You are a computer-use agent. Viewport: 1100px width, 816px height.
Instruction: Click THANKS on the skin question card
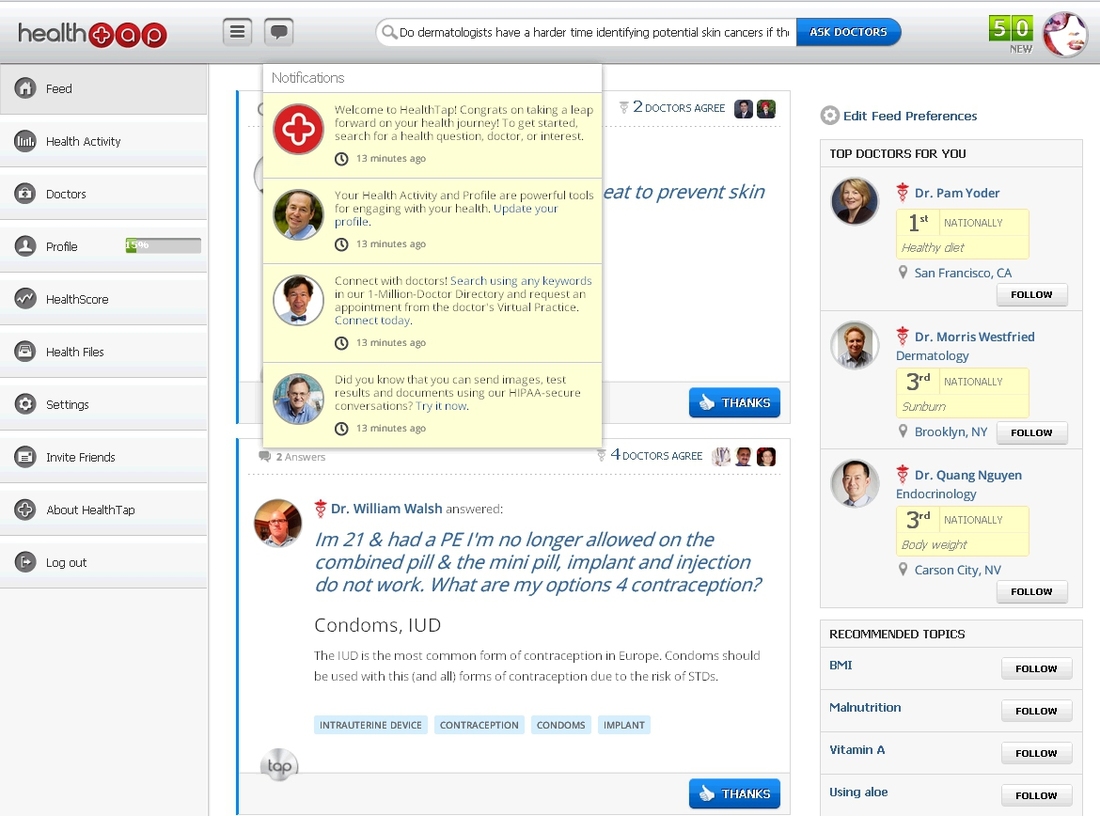click(735, 403)
